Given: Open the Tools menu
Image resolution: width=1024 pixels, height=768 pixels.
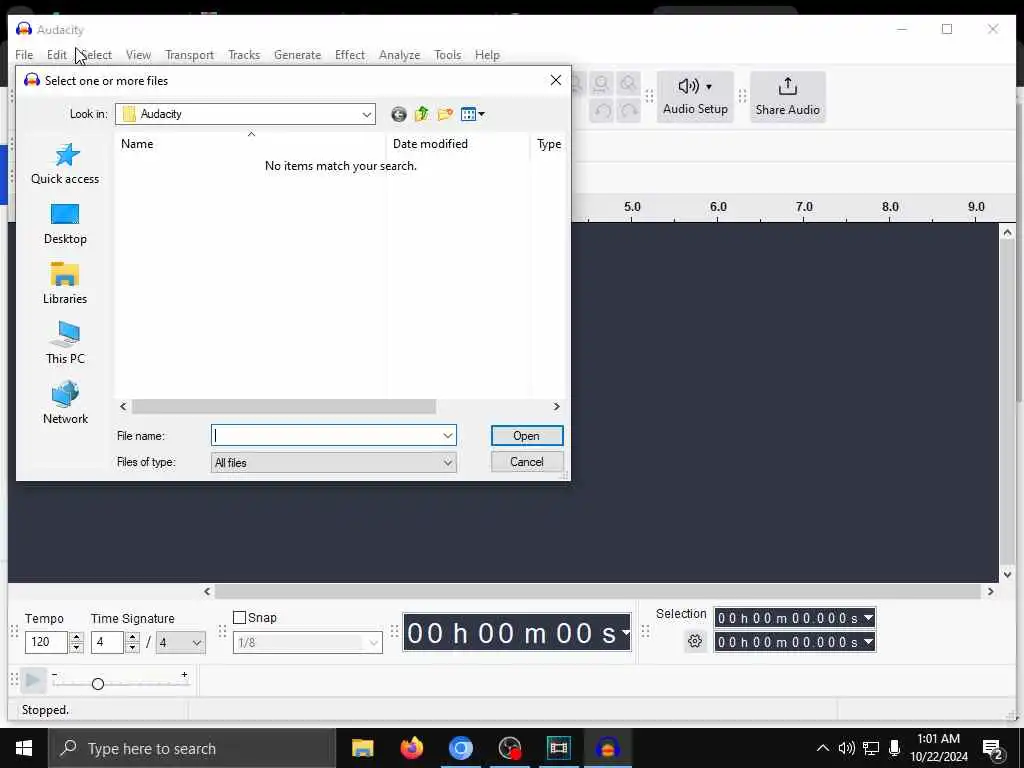Looking at the screenshot, I should tap(447, 55).
